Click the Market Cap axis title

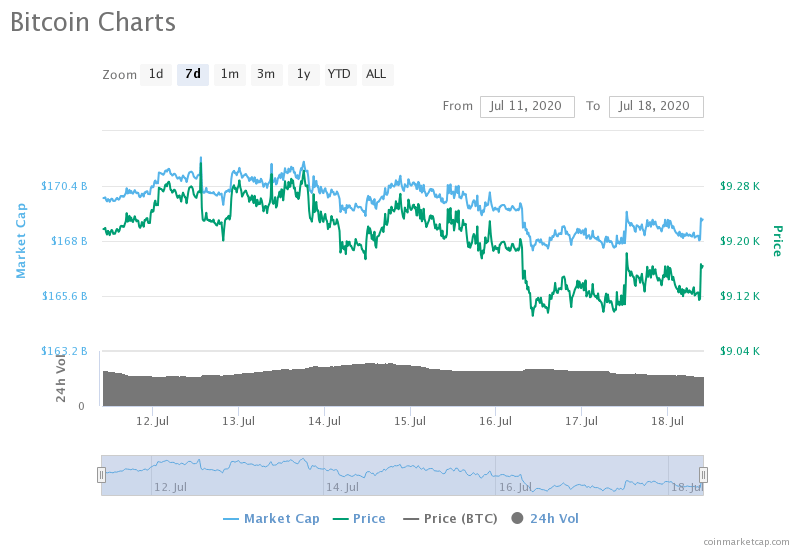[21, 241]
